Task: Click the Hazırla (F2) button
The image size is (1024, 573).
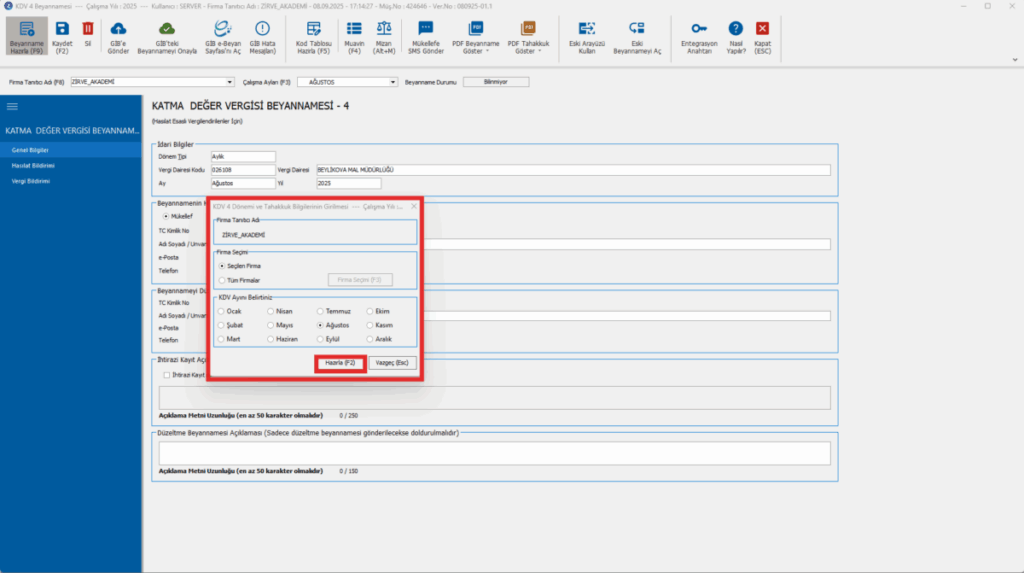Action: pyautogui.click(x=340, y=363)
